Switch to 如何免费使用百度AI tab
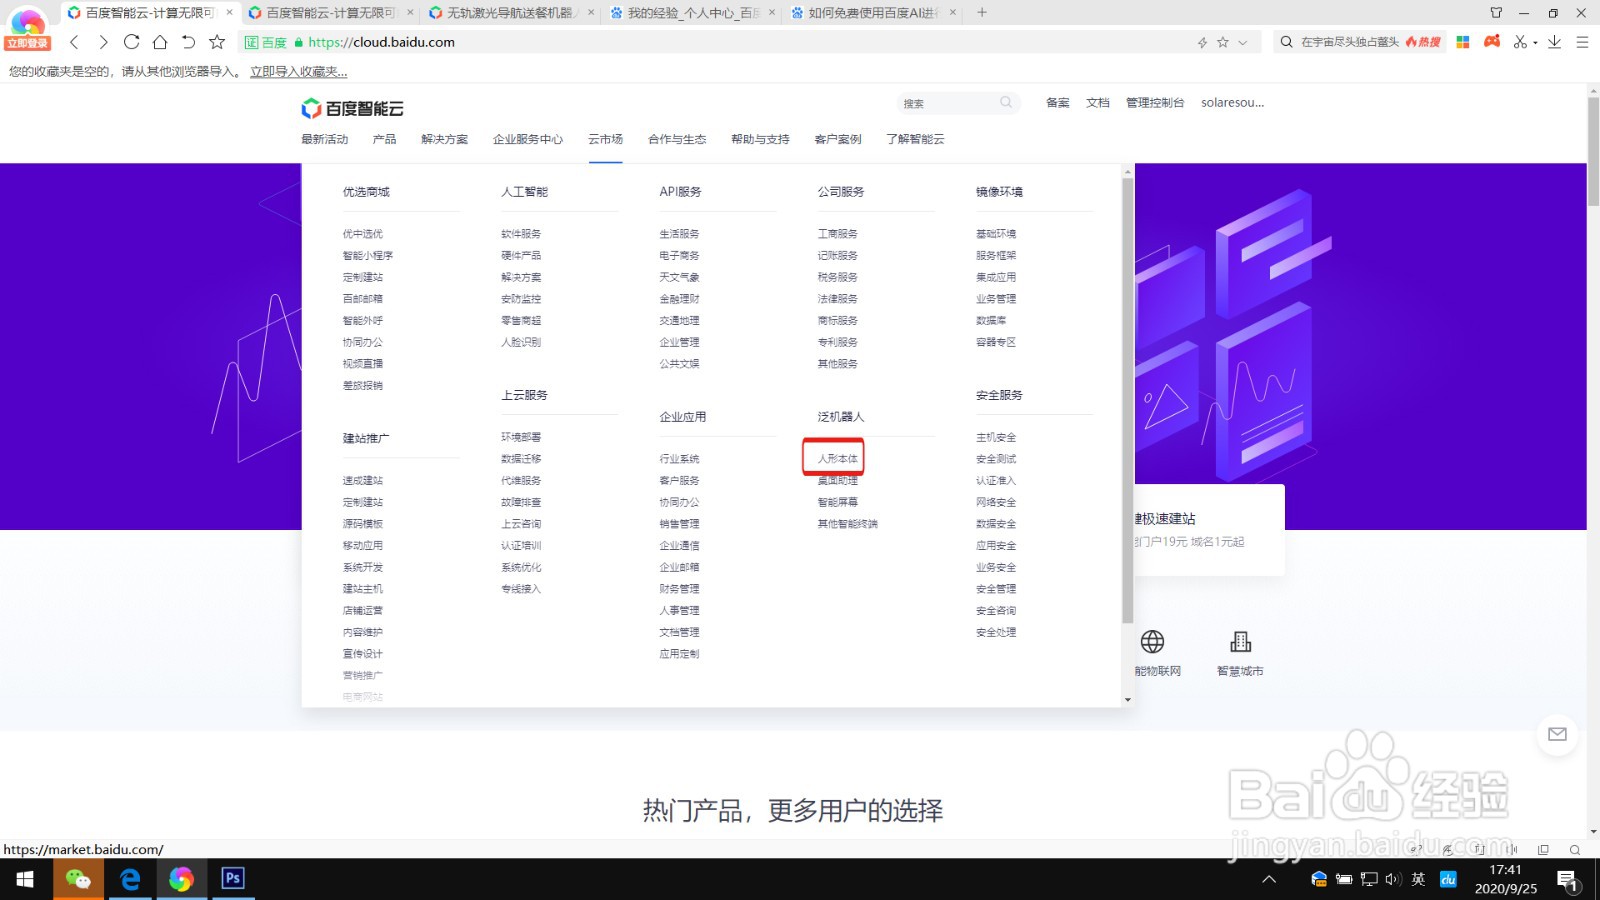Image resolution: width=1600 pixels, height=900 pixels. pos(872,13)
